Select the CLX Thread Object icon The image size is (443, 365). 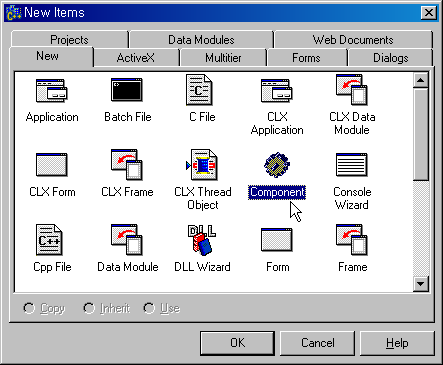(x=202, y=165)
